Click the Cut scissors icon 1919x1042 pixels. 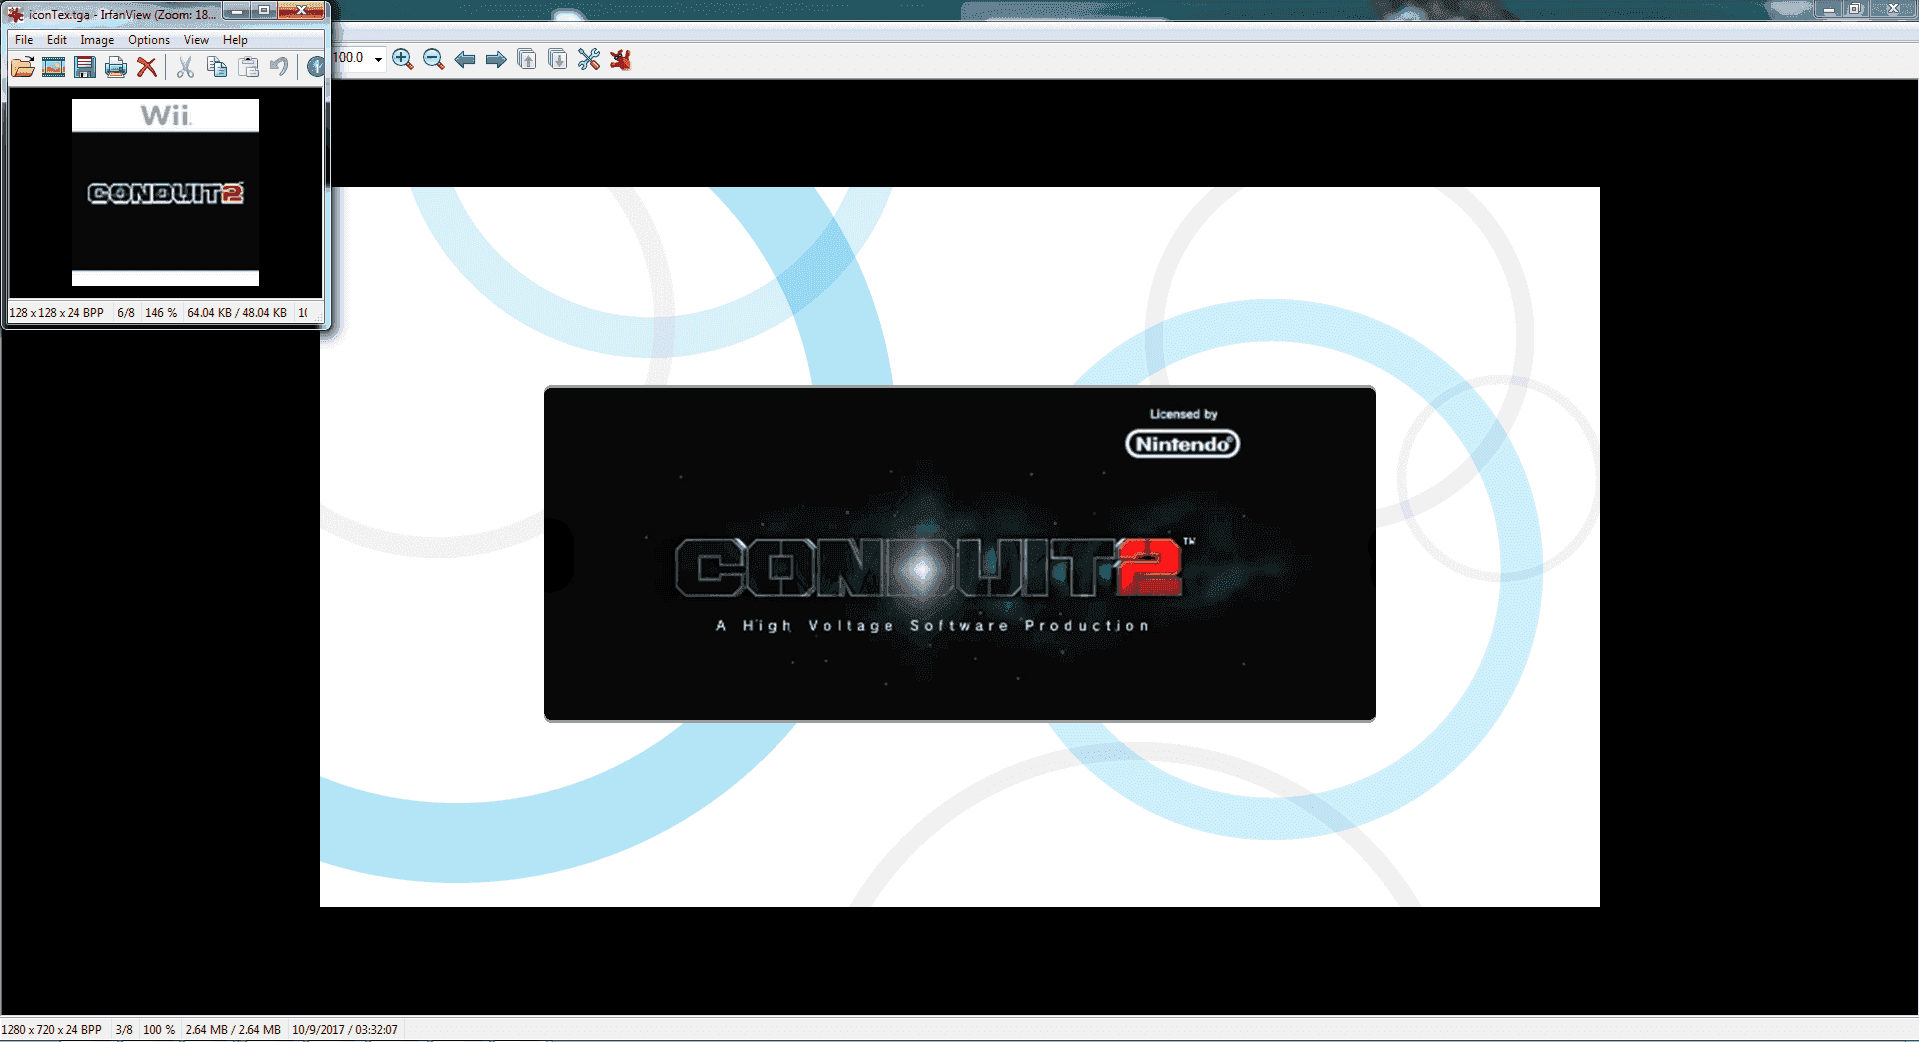(185, 67)
